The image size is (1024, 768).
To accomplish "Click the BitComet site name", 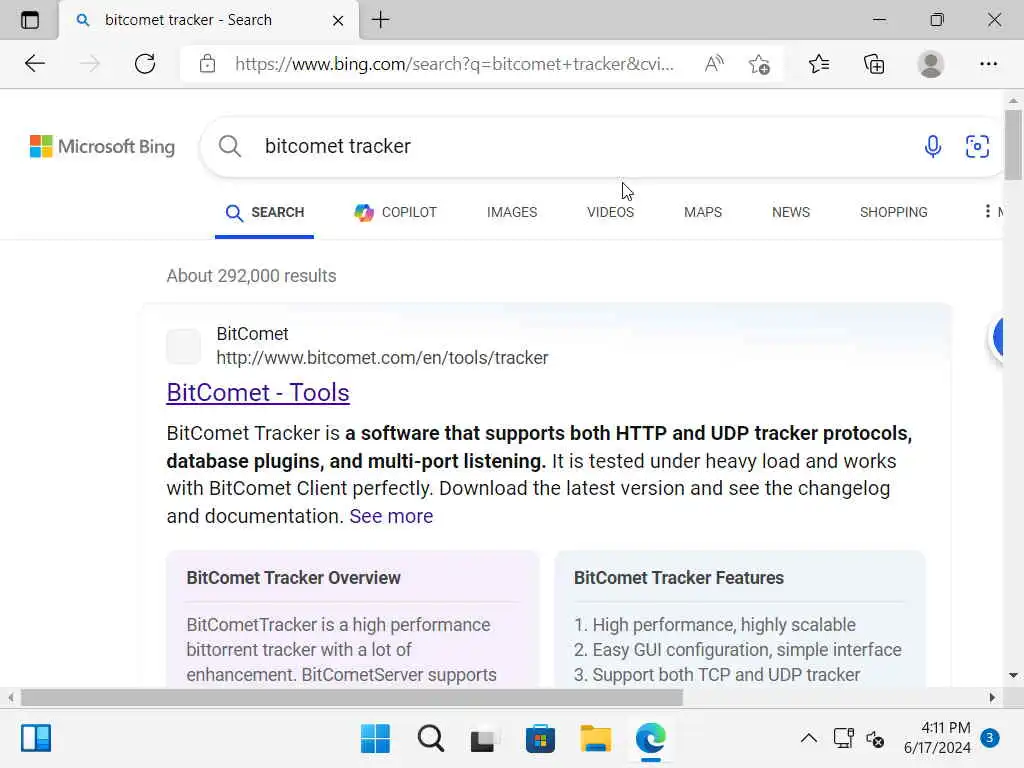I will (x=252, y=334).
